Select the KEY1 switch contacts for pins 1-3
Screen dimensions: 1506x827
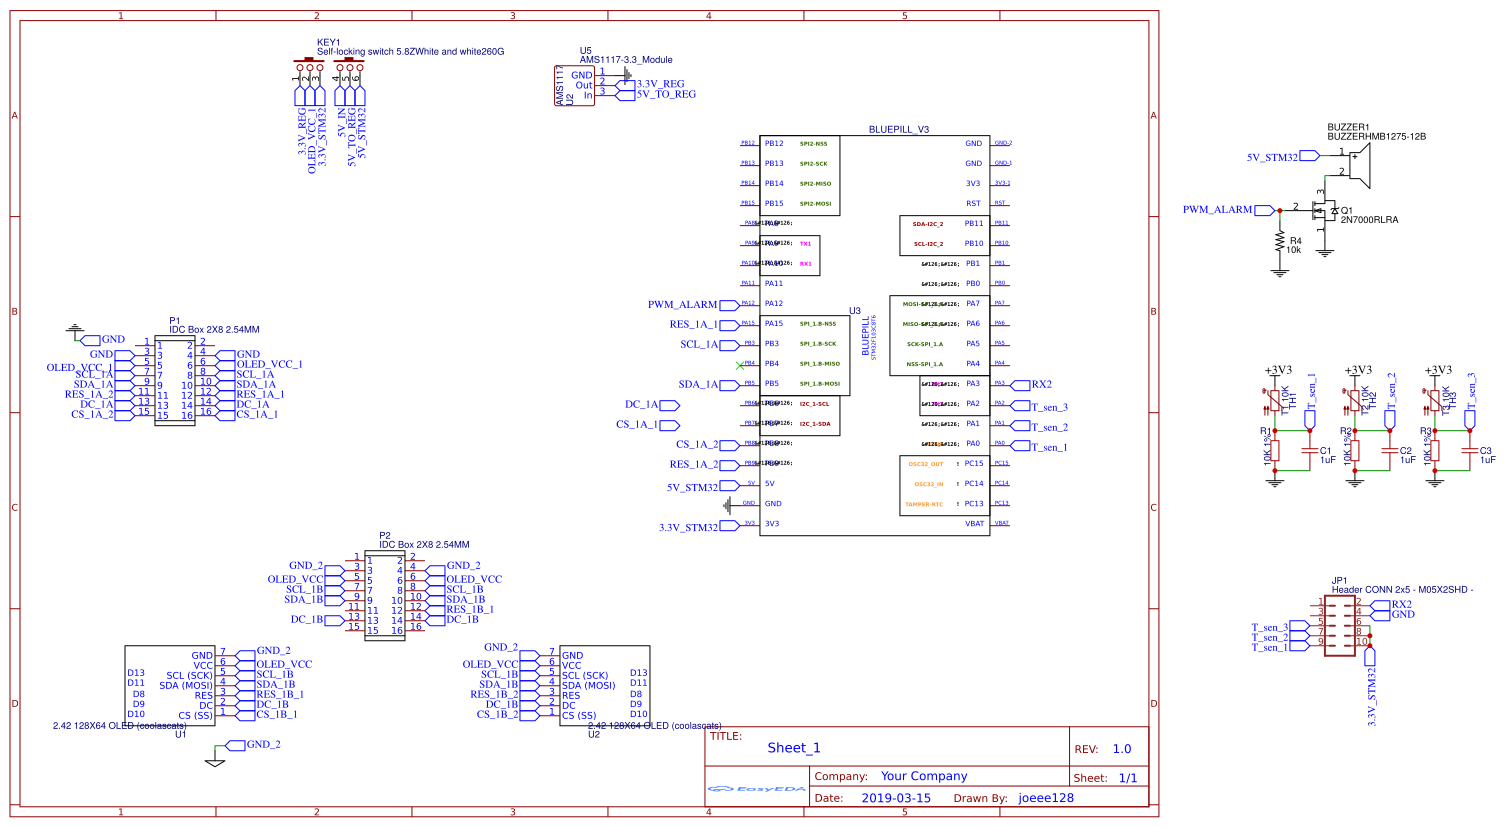click(309, 64)
